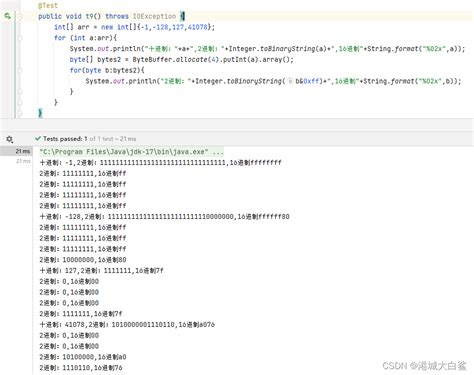The image size is (474, 375).
Task: Click the CSDN watermark text
Action: [424, 366]
